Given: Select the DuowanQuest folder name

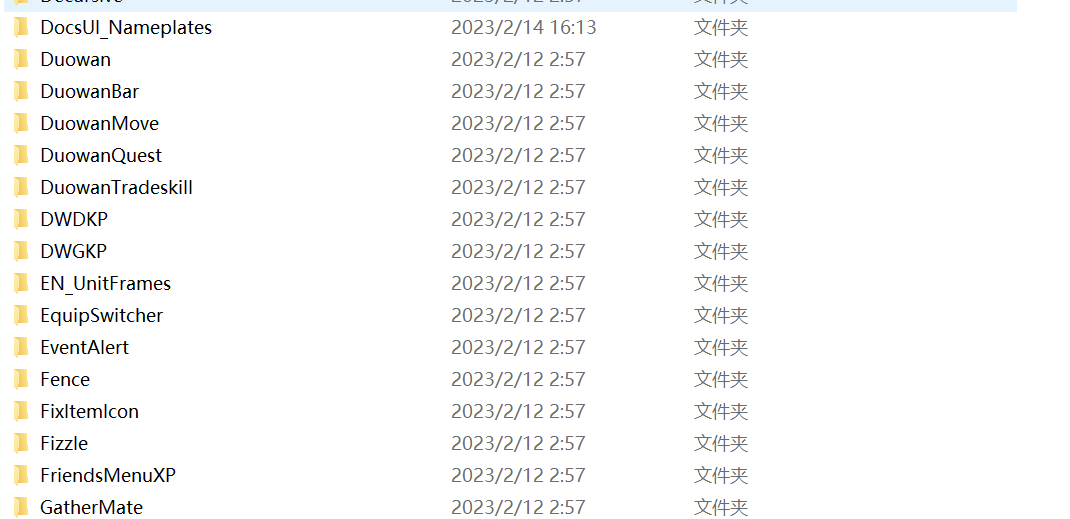Looking at the screenshot, I should point(101,155).
